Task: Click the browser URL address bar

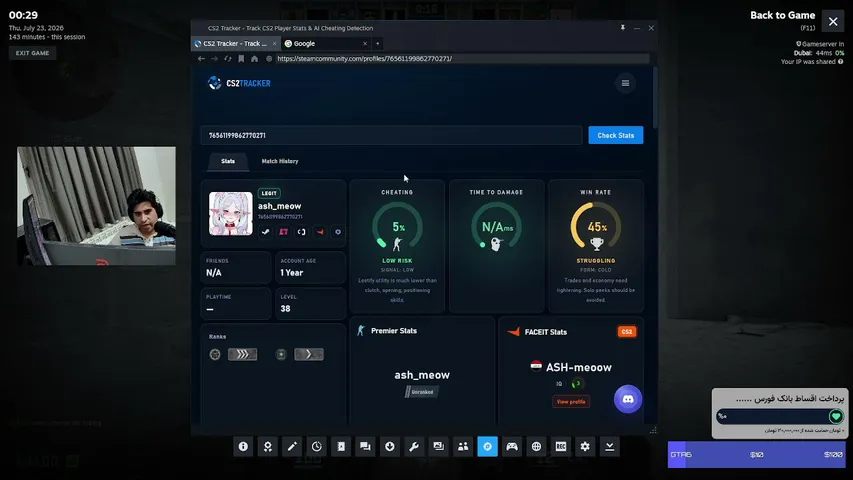Action: tap(461, 59)
